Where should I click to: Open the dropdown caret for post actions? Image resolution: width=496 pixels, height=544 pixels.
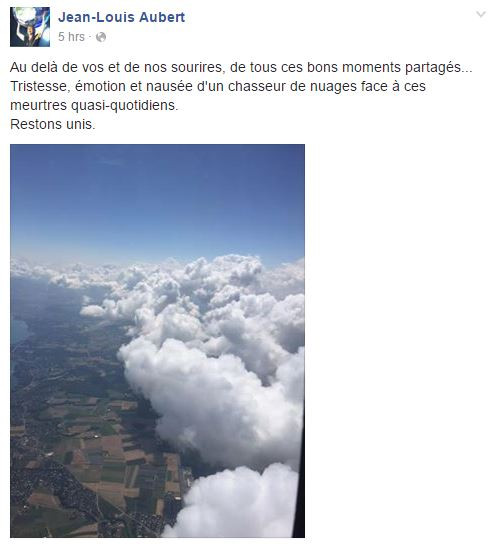(481, 14)
